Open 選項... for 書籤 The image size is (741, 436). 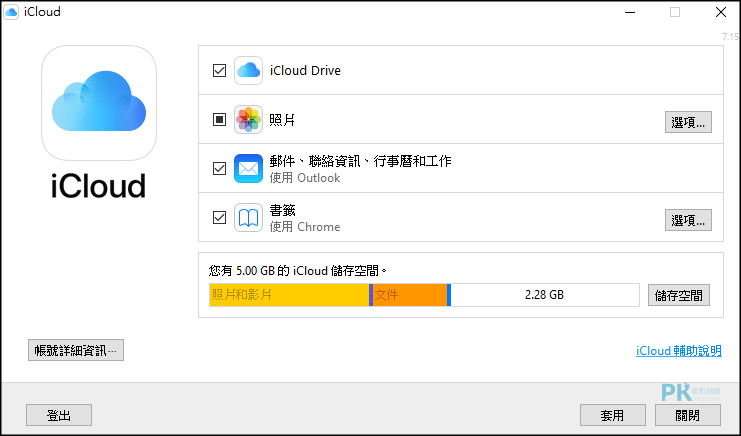tap(688, 220)
